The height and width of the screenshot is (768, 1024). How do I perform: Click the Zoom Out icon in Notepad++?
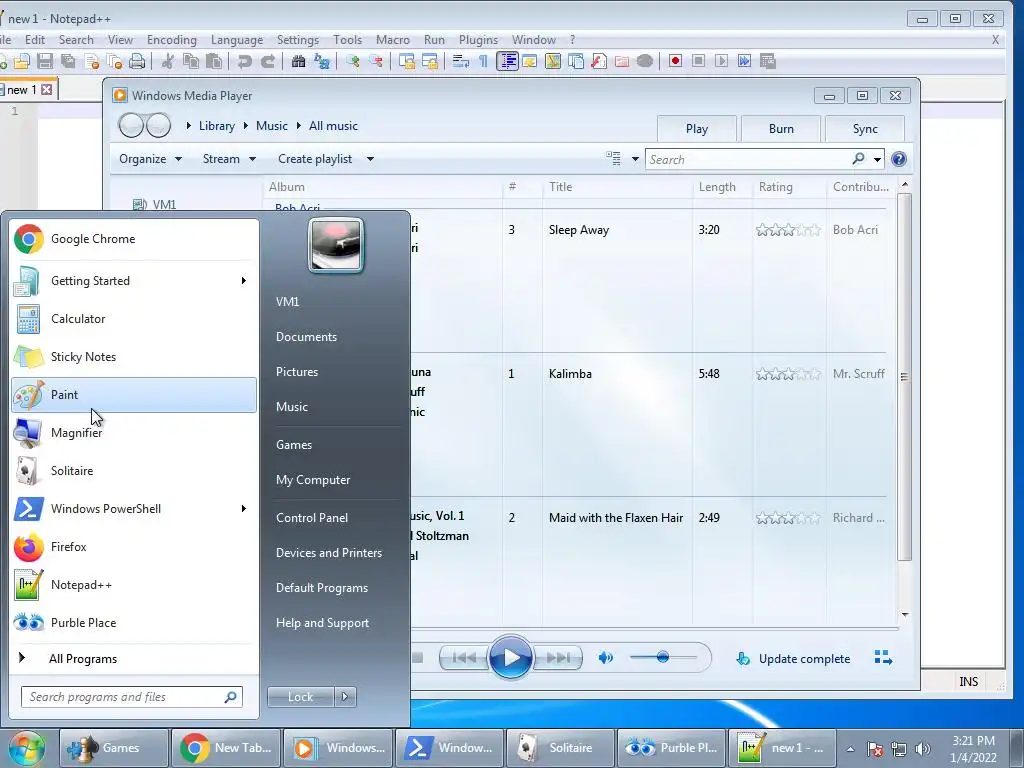[376, 61]
